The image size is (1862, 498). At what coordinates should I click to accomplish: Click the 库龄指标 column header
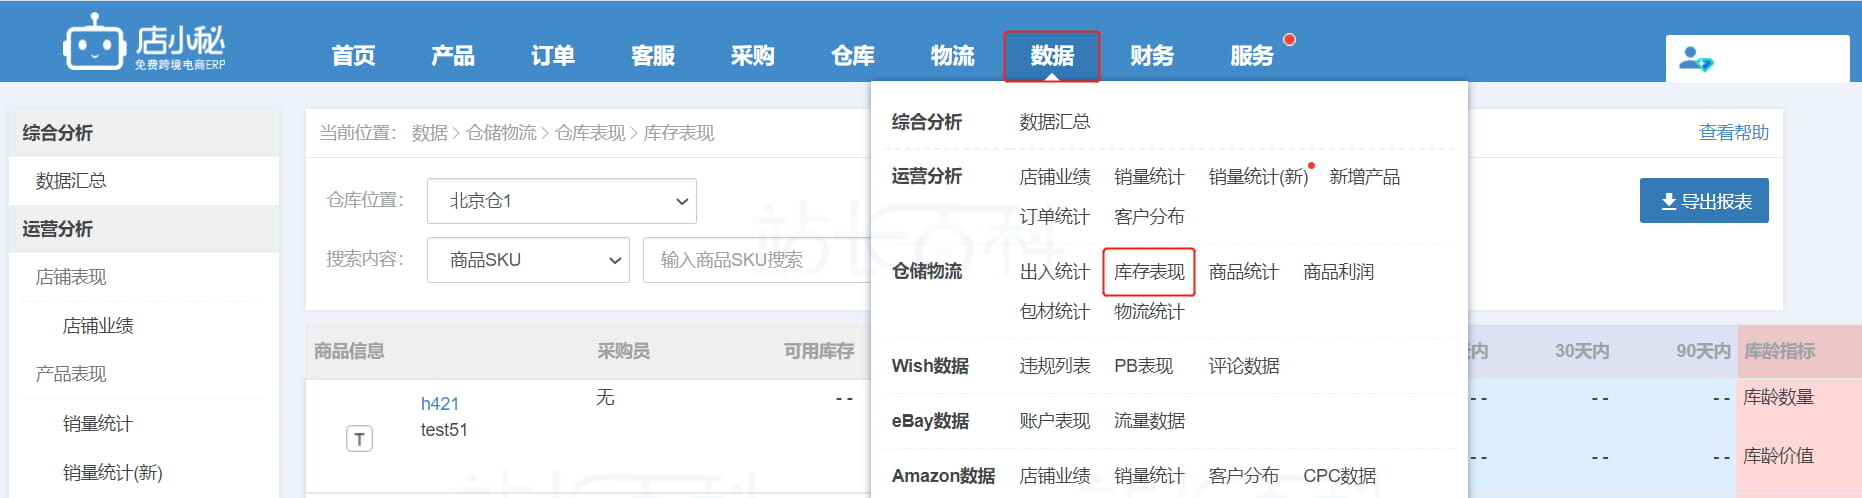(1780, 351)
